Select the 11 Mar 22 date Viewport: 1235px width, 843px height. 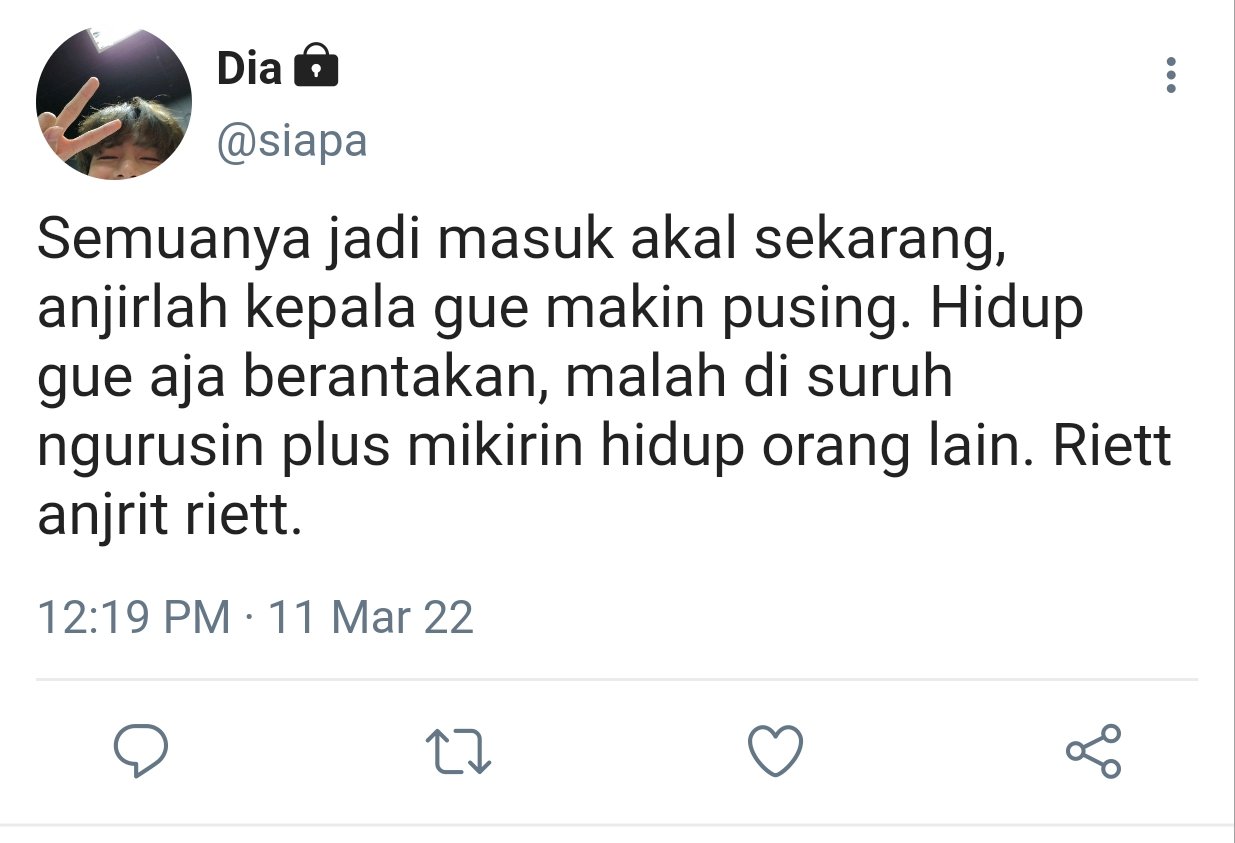click(x=371, y=617)
